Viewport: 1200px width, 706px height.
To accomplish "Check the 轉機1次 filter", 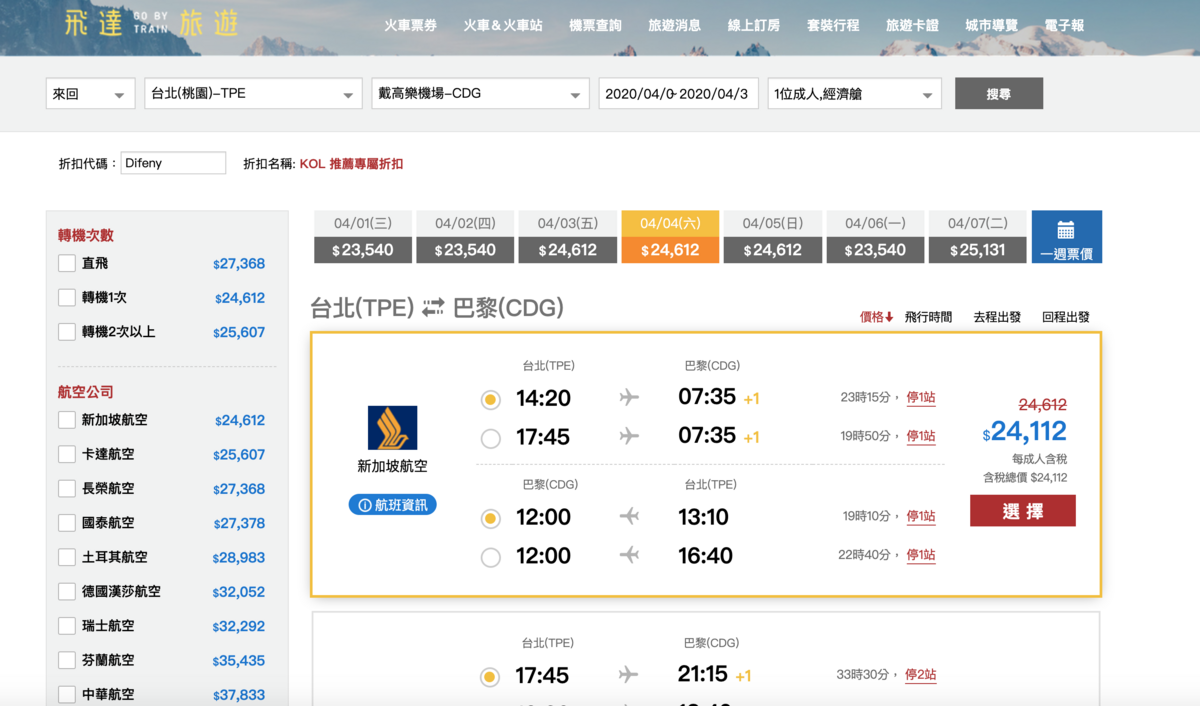I will (67, 298).
